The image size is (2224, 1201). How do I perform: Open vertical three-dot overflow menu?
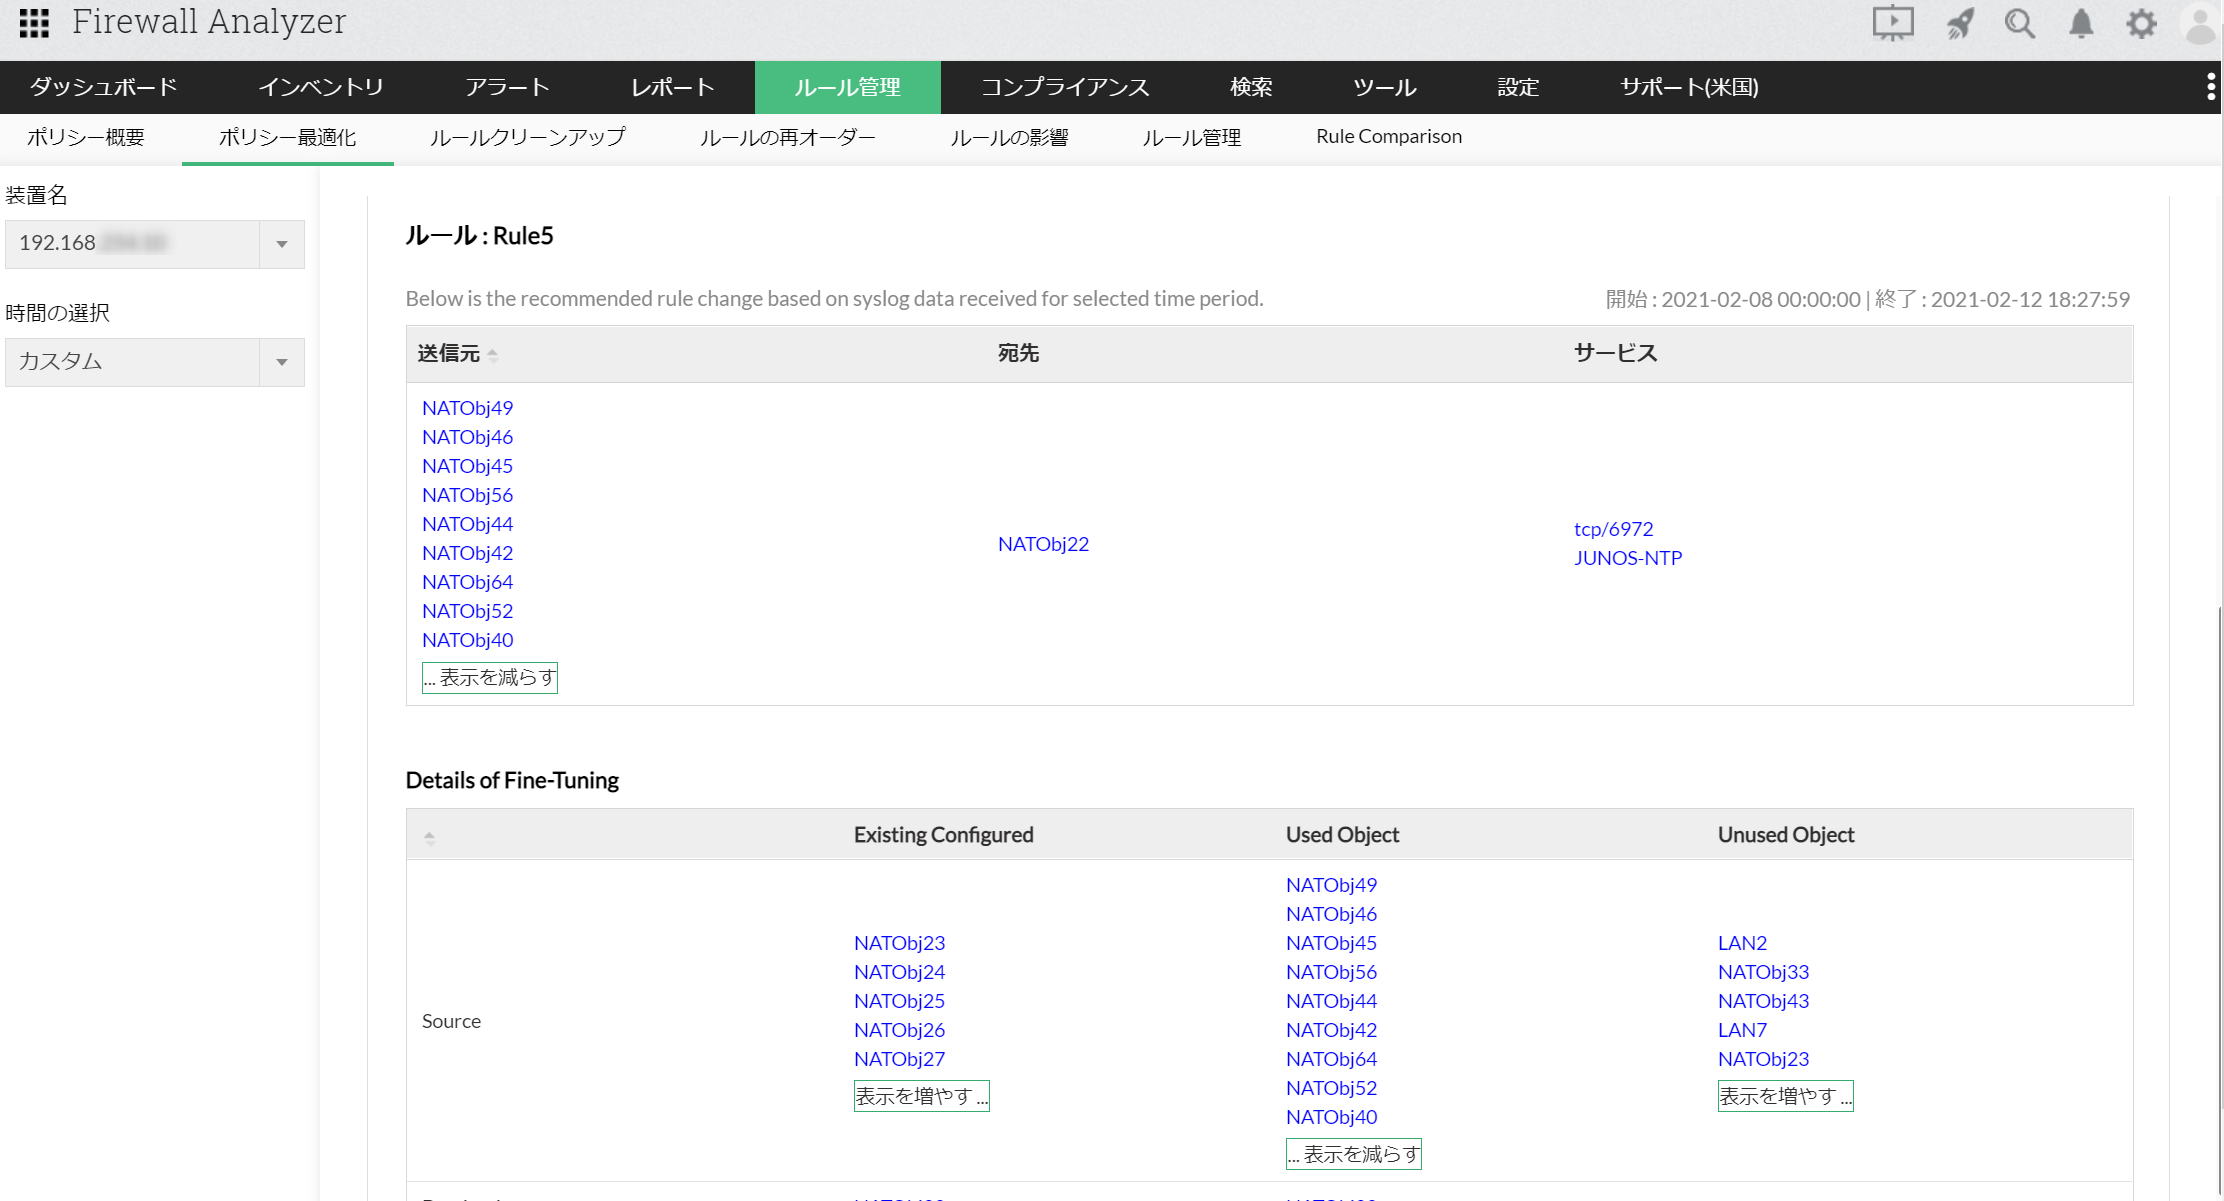[x=2210, y=87]
